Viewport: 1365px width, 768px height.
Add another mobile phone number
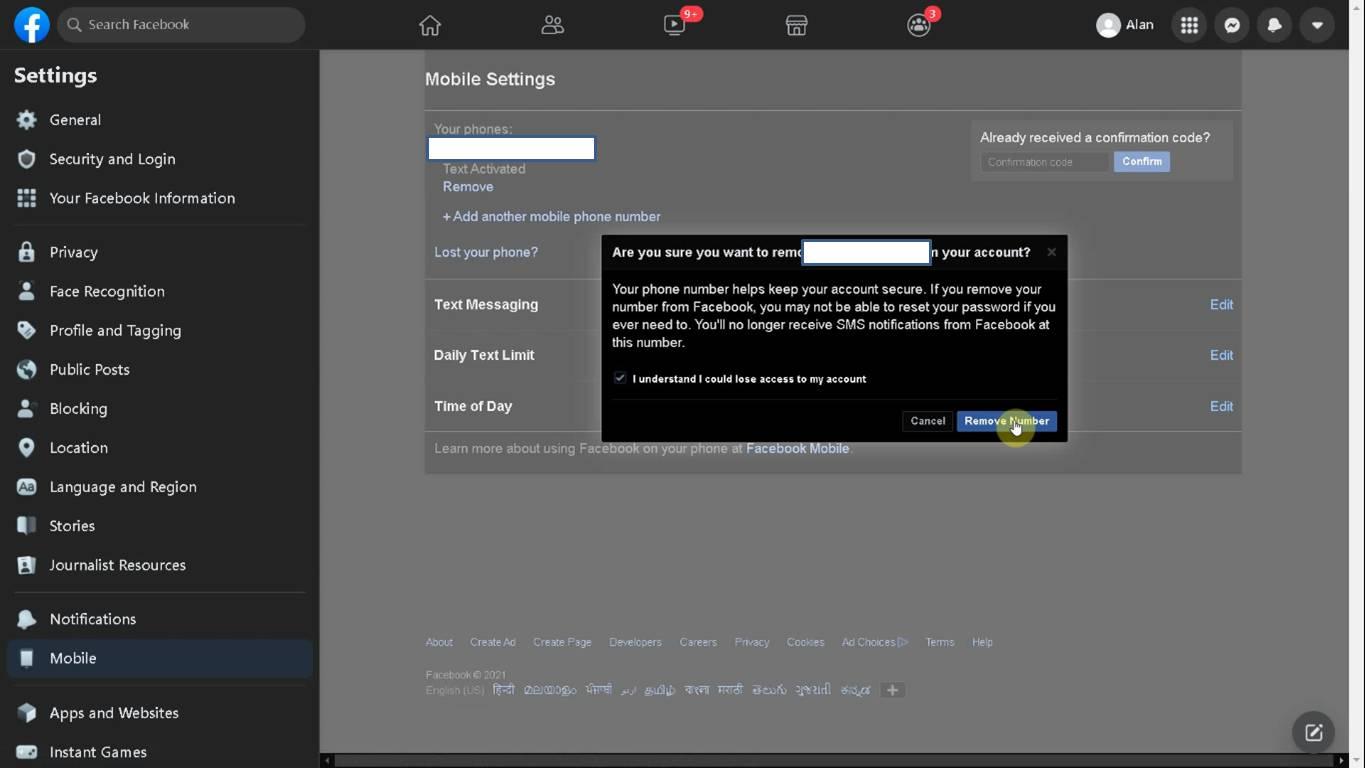coord(552,216)
